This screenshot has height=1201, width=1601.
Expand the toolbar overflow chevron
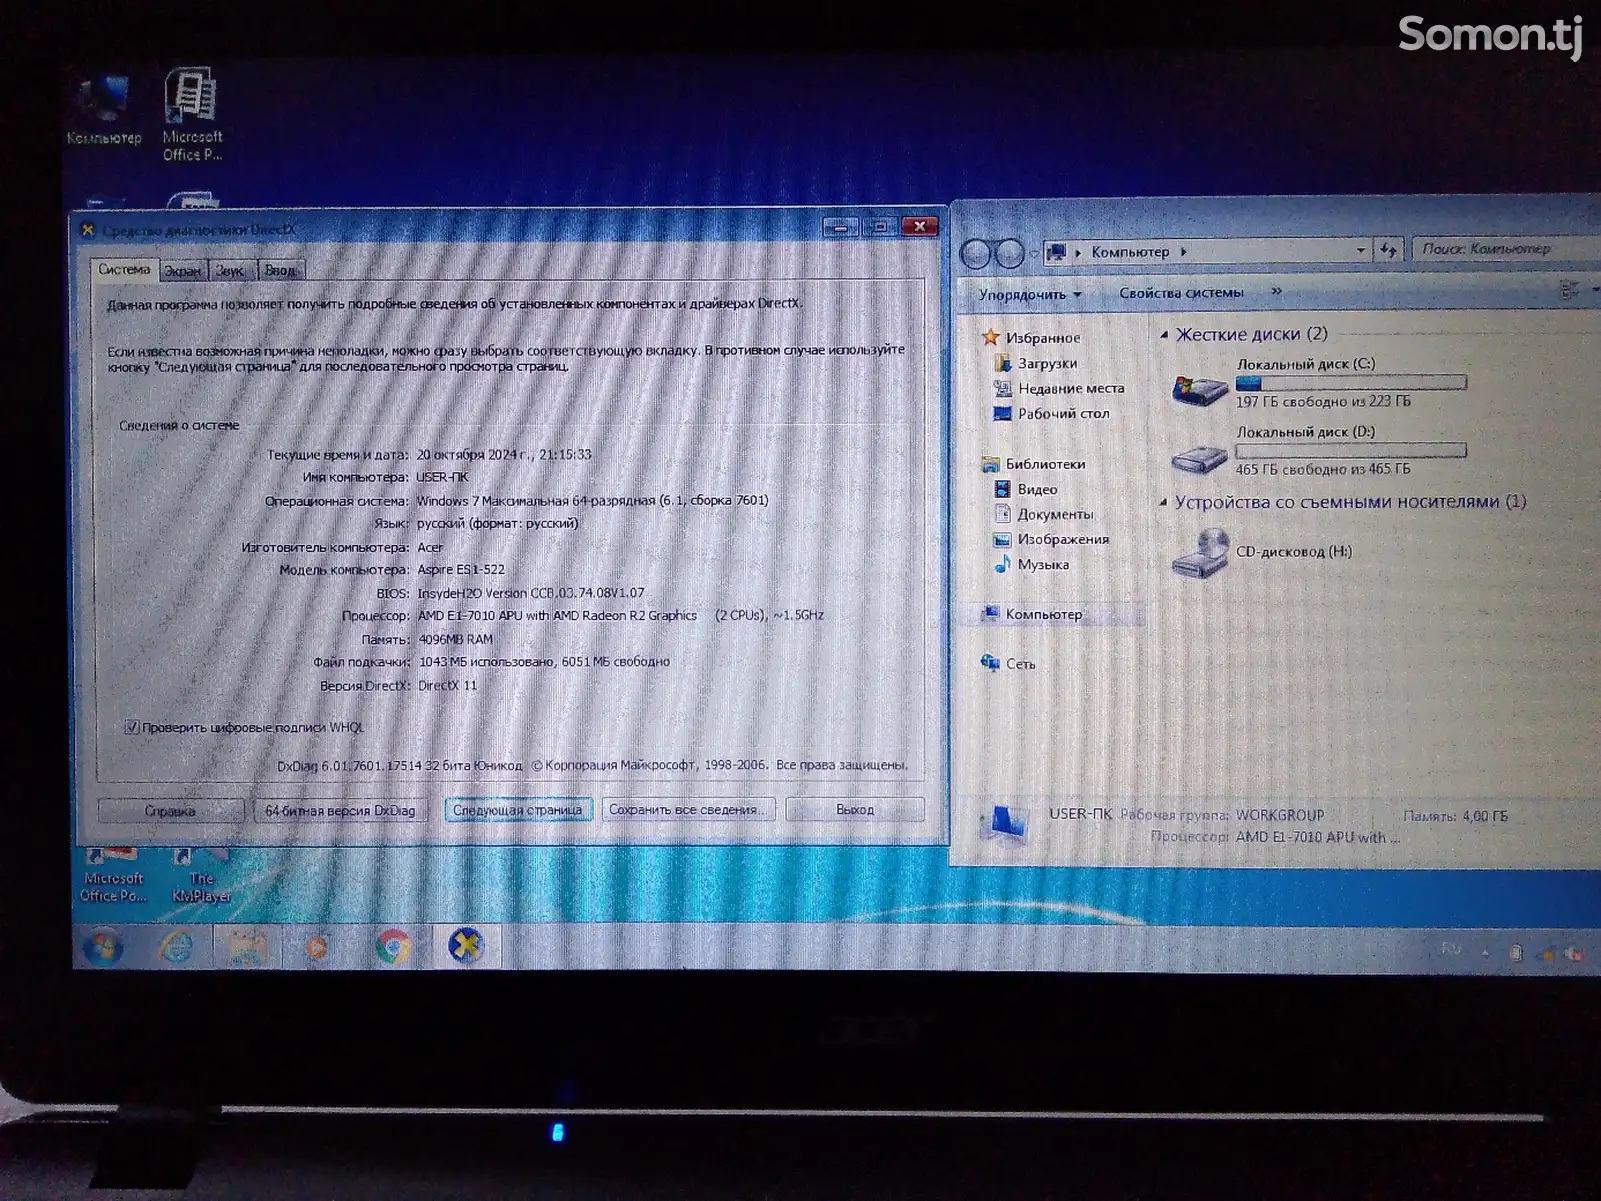1276,291
